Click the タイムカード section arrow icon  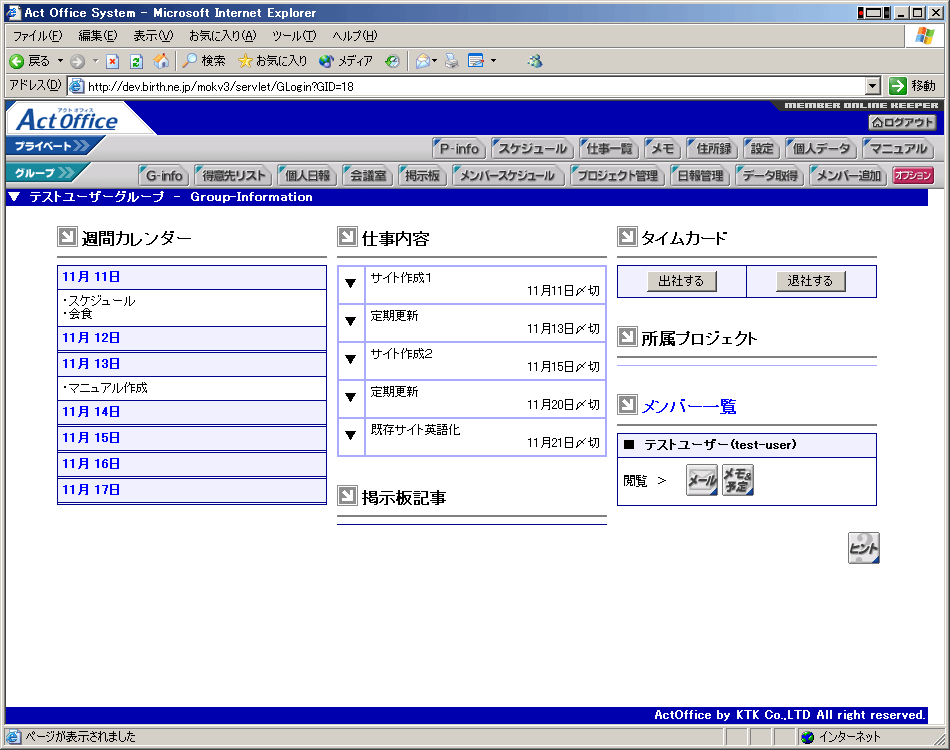(627, 237)
